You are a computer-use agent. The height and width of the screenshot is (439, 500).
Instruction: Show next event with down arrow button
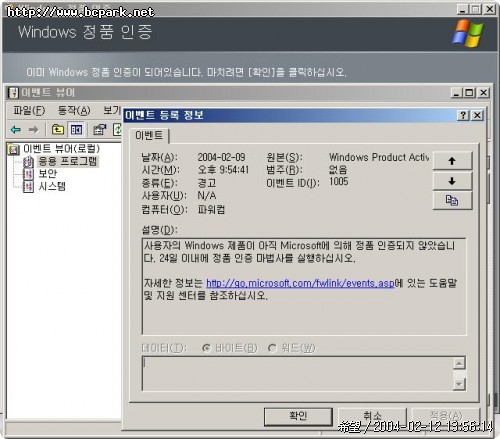452,181
